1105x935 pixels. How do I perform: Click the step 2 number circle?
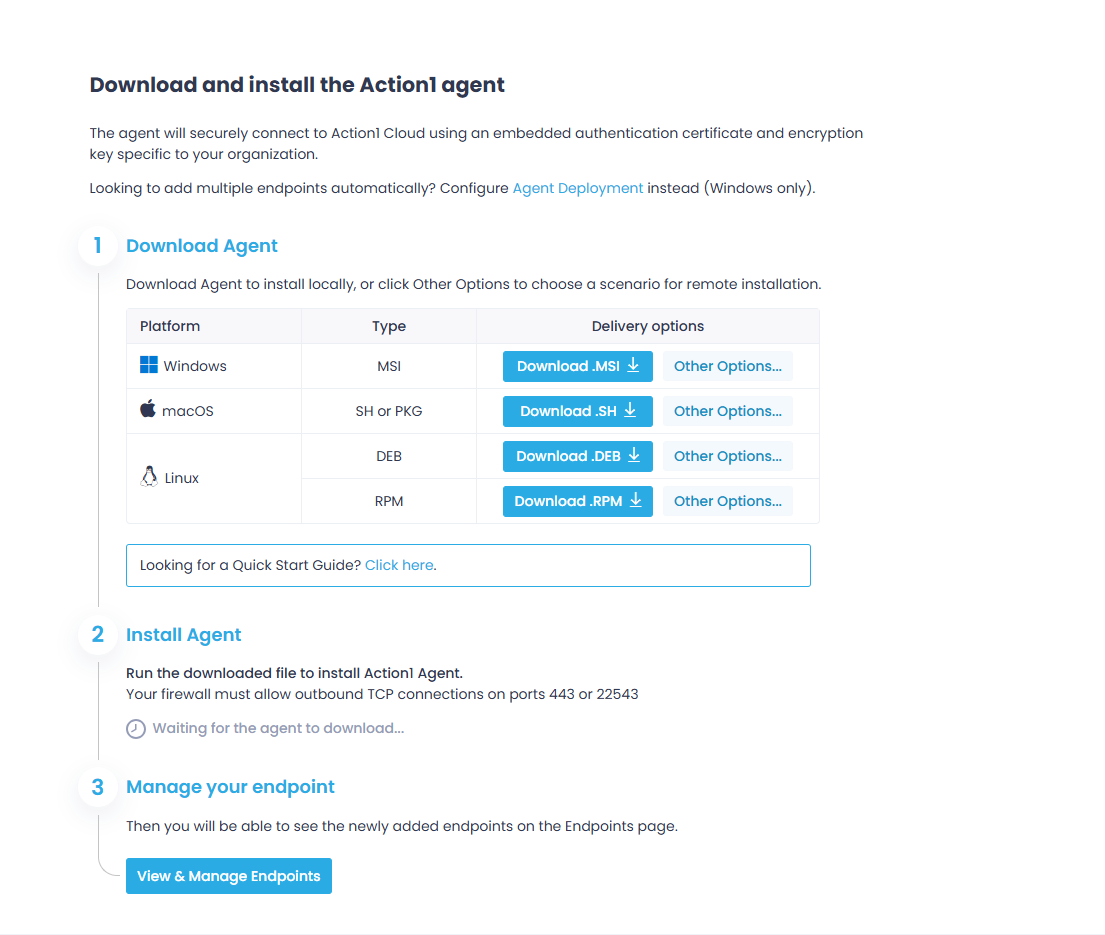[x=98, y=635]
